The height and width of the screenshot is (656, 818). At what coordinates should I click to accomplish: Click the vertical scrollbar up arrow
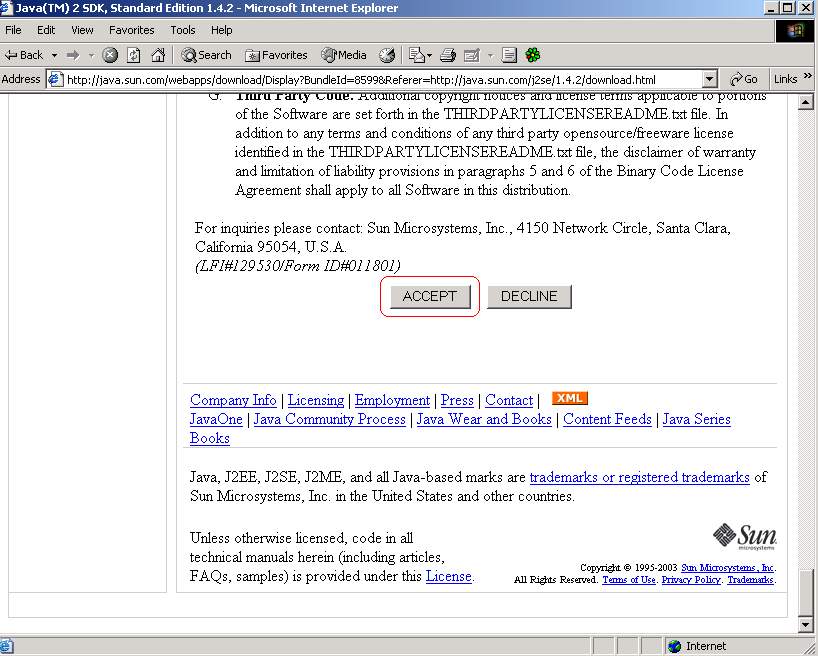click(x=805, y=102)
